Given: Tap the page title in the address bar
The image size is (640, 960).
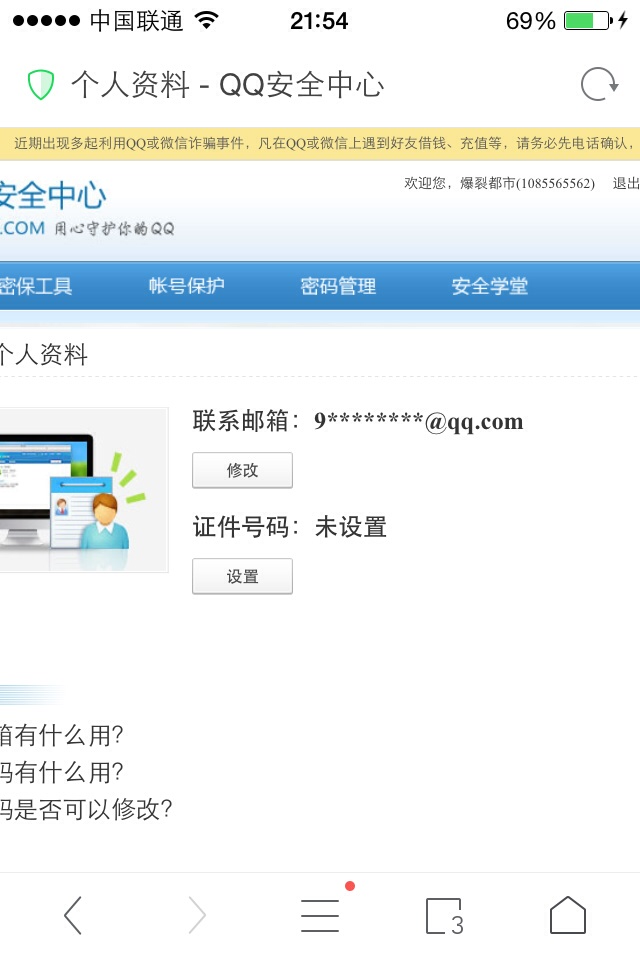Looking at the screenshot, I should 228,84.
